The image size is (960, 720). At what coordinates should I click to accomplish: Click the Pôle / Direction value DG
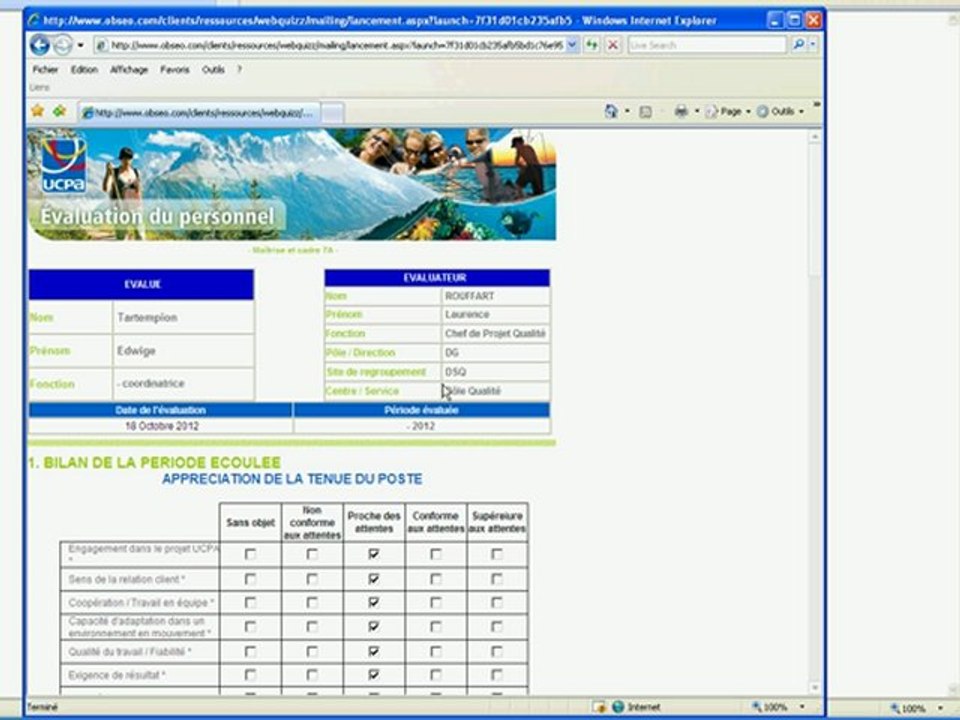[452, 353]
